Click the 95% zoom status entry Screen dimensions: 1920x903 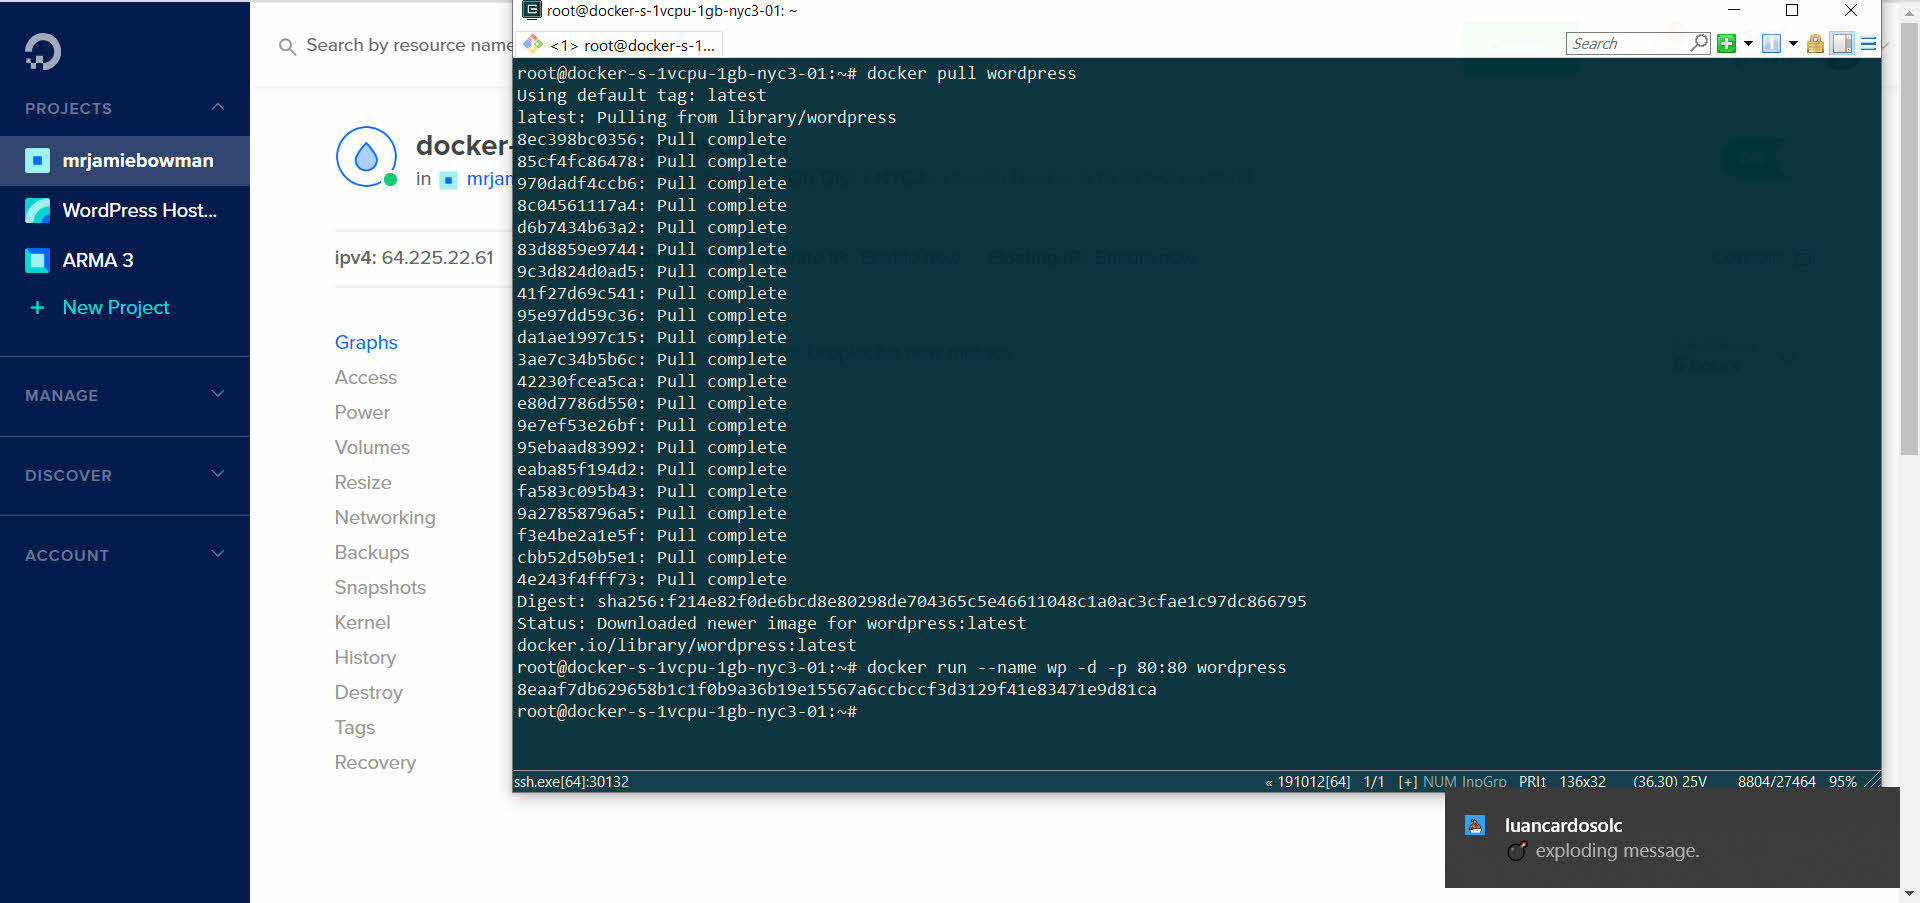coord(1843,782)
